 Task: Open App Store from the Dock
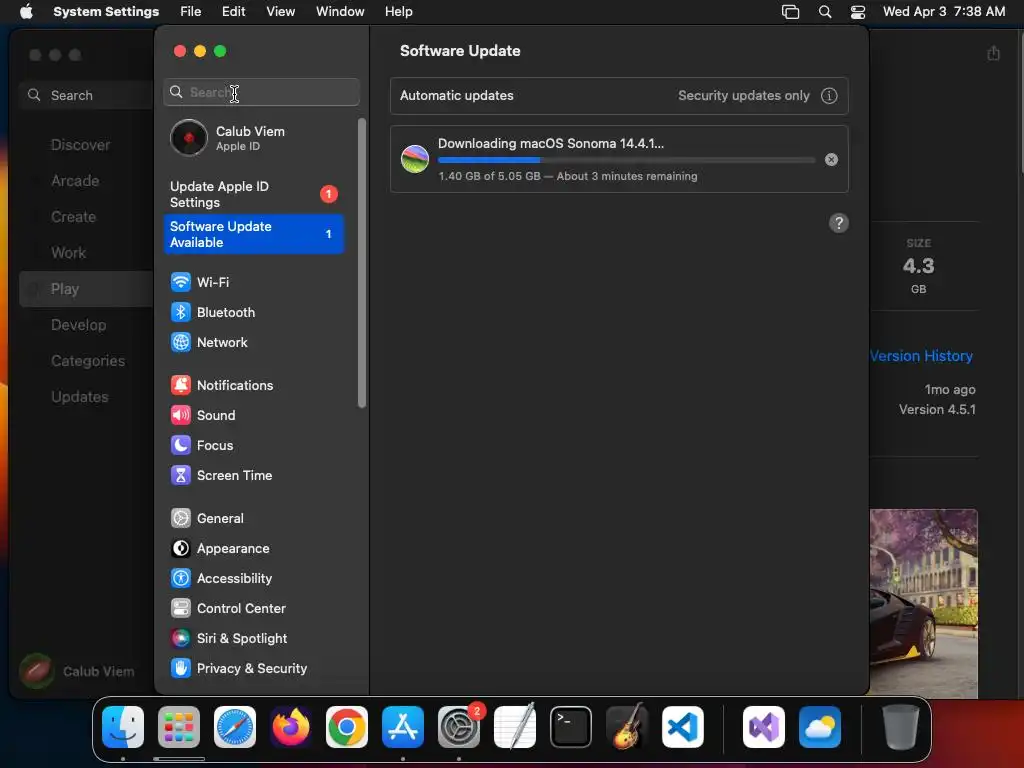[x=403, y=727]
